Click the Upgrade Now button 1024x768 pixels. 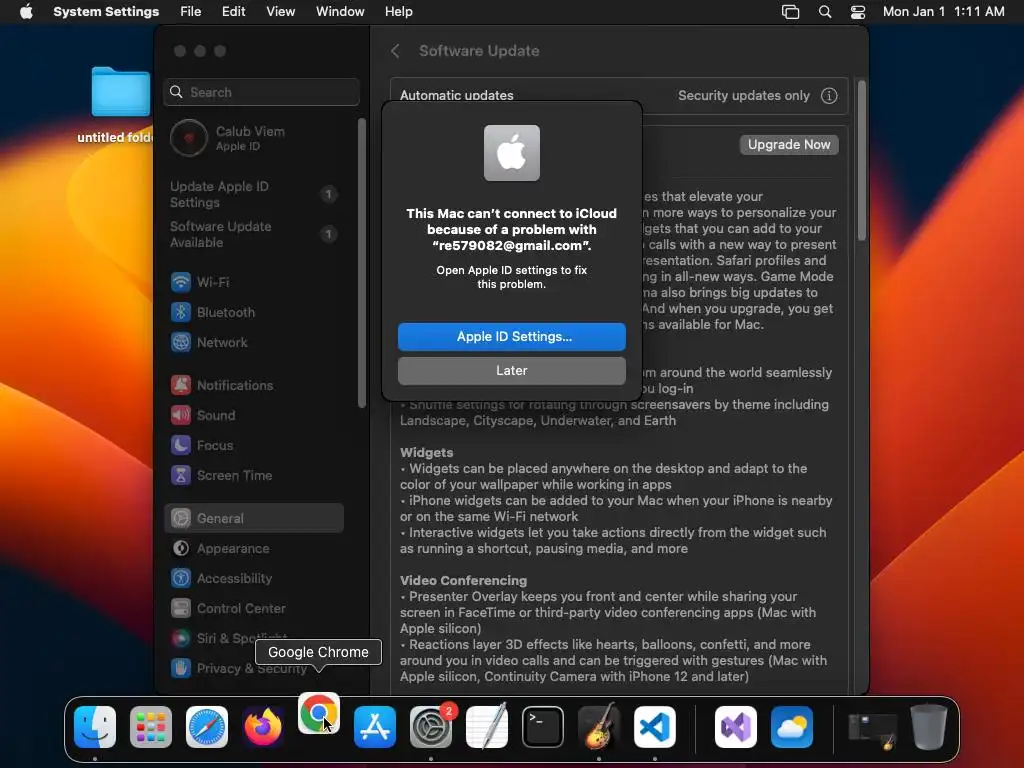point(789,145)
